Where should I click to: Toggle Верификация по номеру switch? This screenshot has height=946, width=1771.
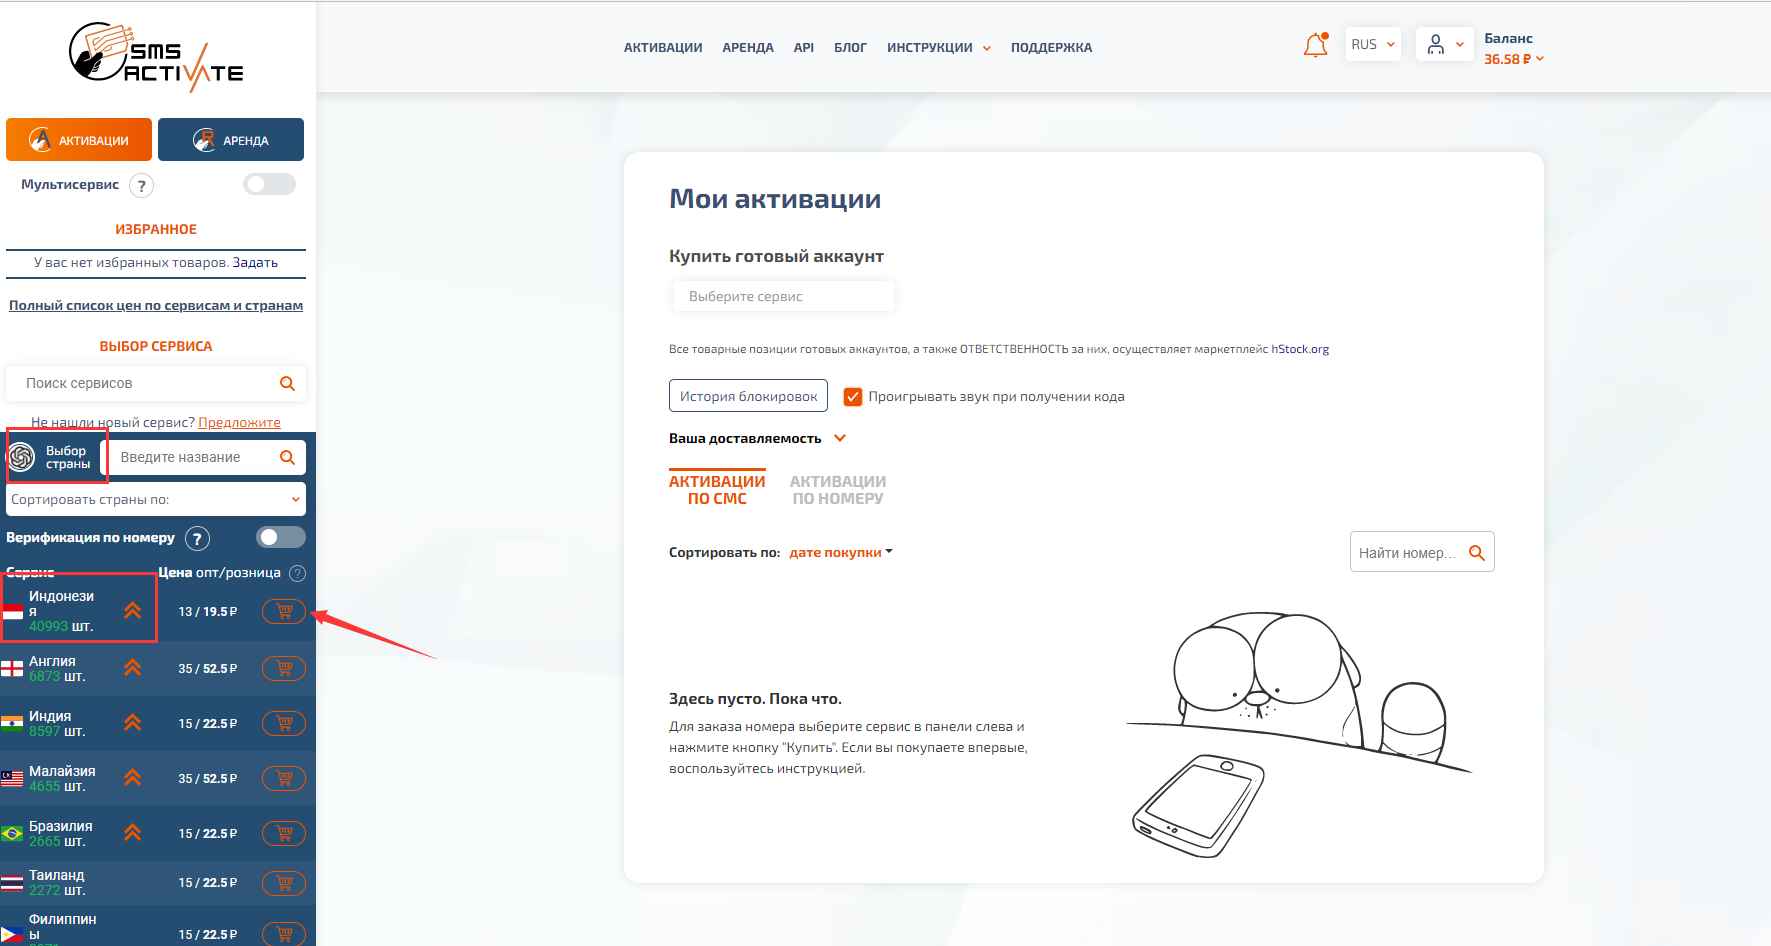[280, 537]
